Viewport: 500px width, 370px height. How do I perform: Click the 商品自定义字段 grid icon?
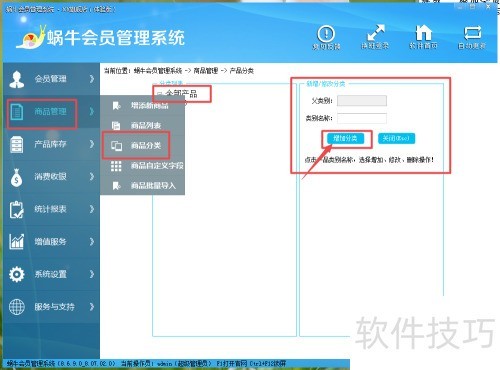116,166
